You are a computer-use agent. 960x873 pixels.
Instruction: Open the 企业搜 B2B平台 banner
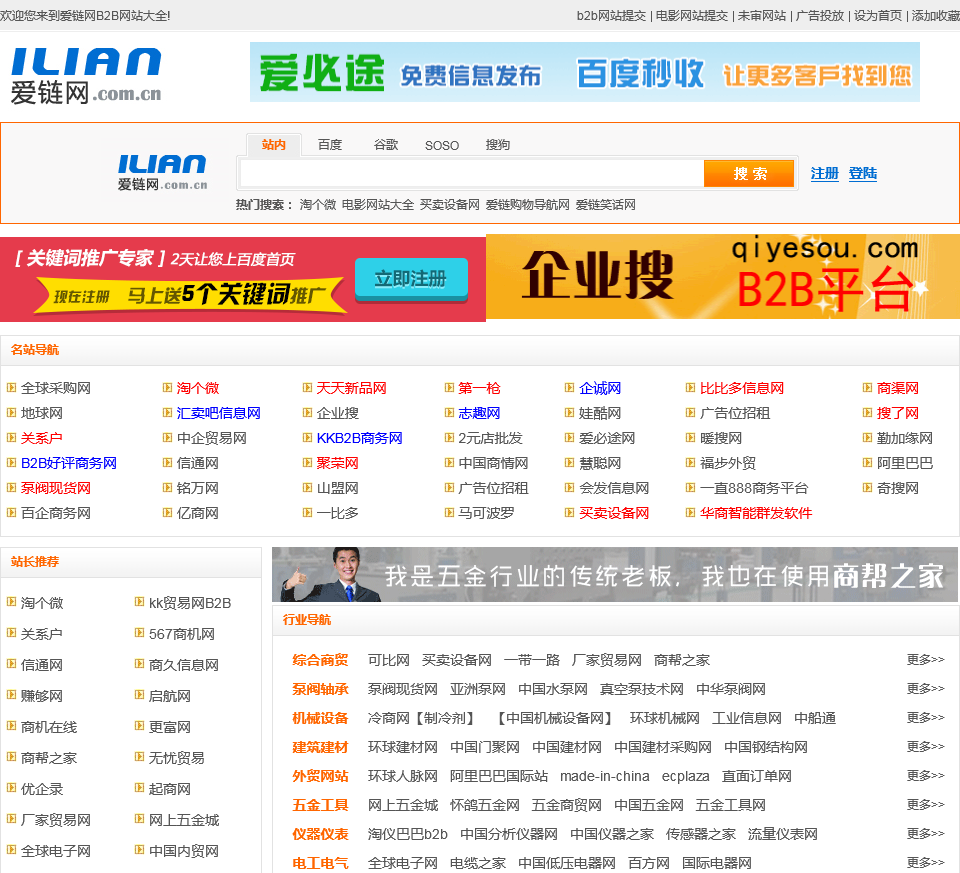tap(722, 277)
